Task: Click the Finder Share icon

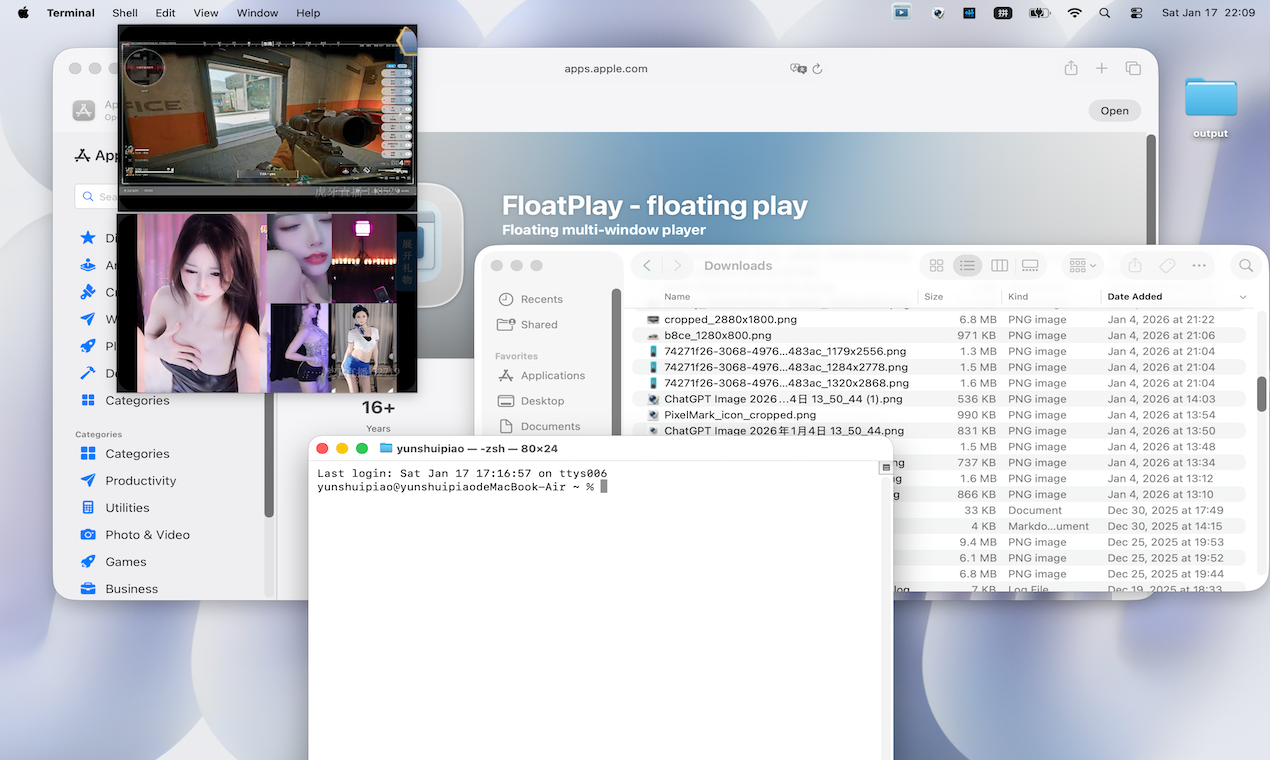Action: point(1134,265)
